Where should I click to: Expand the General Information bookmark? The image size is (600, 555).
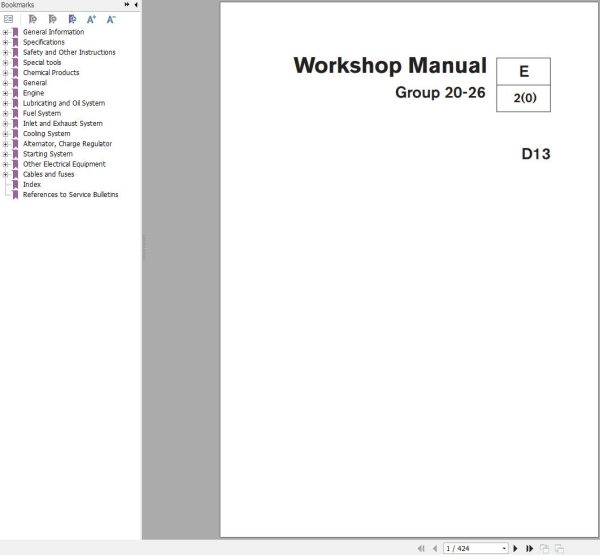coord(5,32)
